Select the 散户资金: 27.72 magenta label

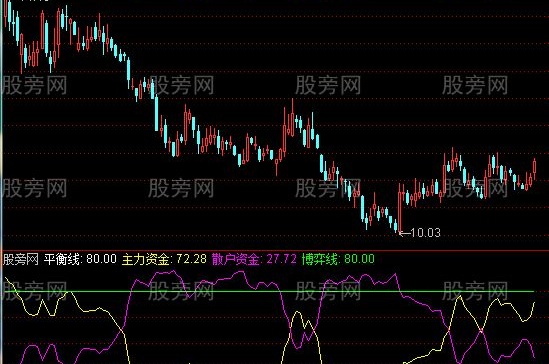click(254, 259)
